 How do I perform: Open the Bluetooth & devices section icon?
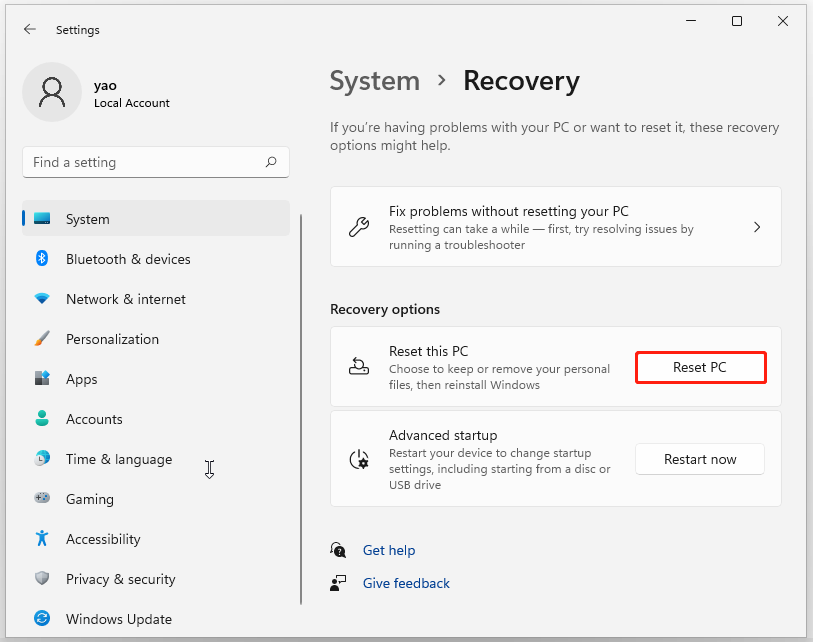[x=41, y=259]
